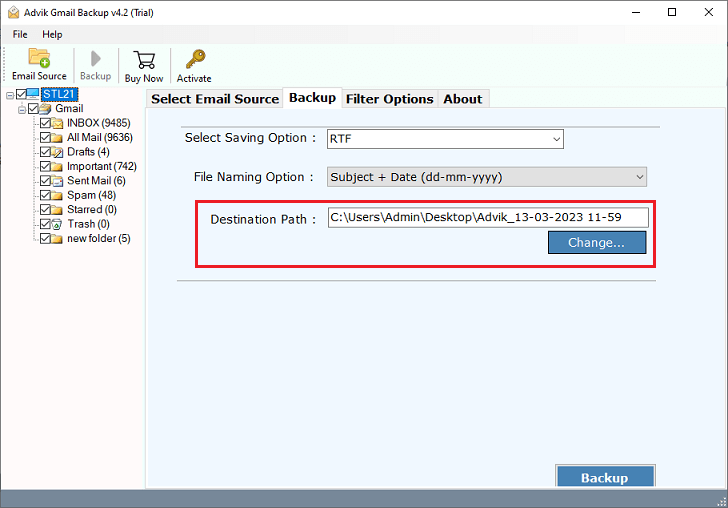Click the Advik app icon in title bar
This screenshot has height=508, width=728.
pos(13,13)
